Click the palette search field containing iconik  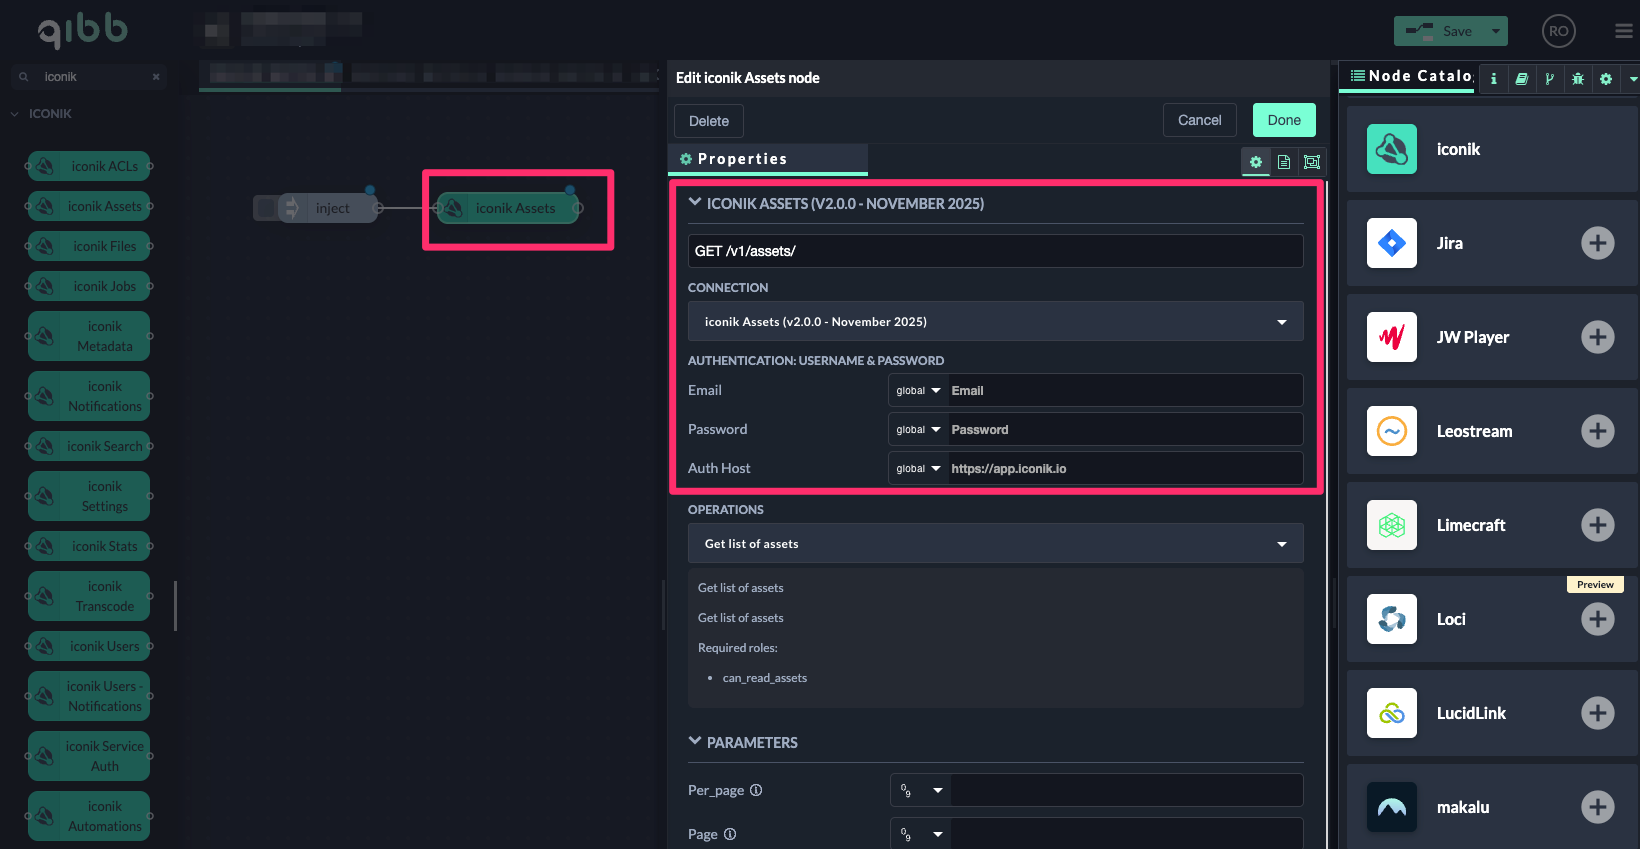(90, 77)
